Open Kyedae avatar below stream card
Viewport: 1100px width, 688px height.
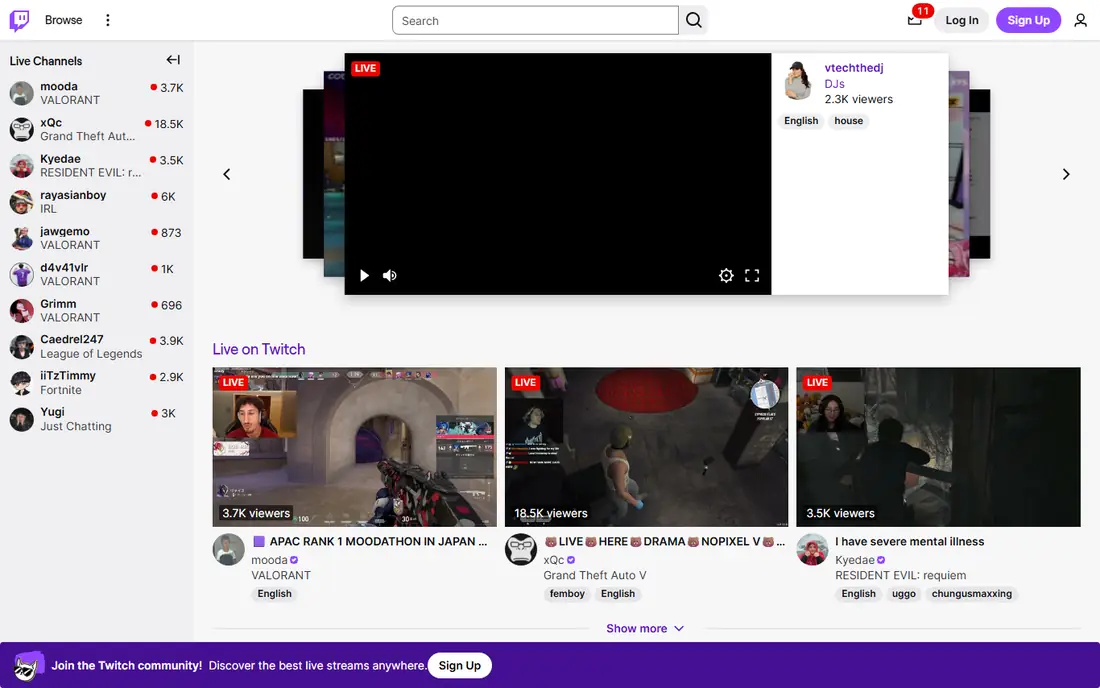pyautogui.click(x=812, y=549)
